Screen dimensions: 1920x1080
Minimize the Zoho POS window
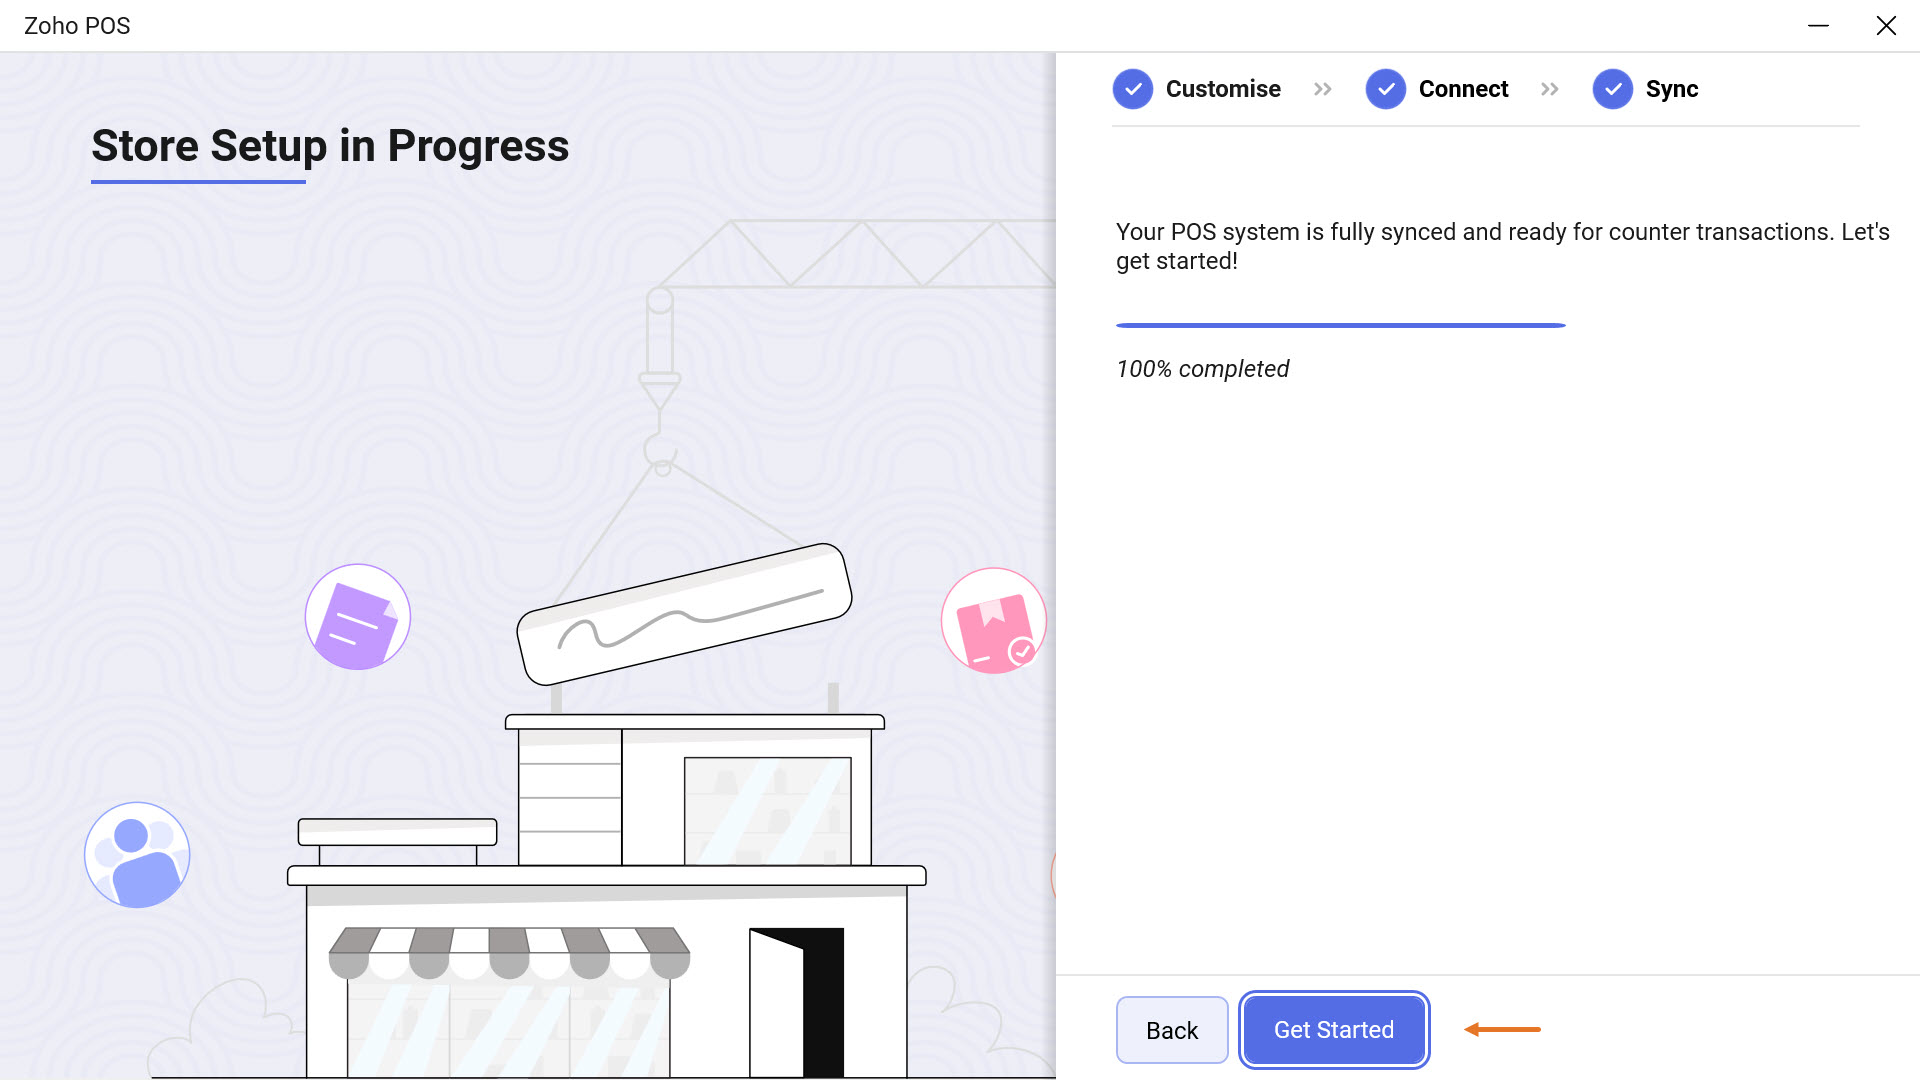click(x=1818, y=26)
